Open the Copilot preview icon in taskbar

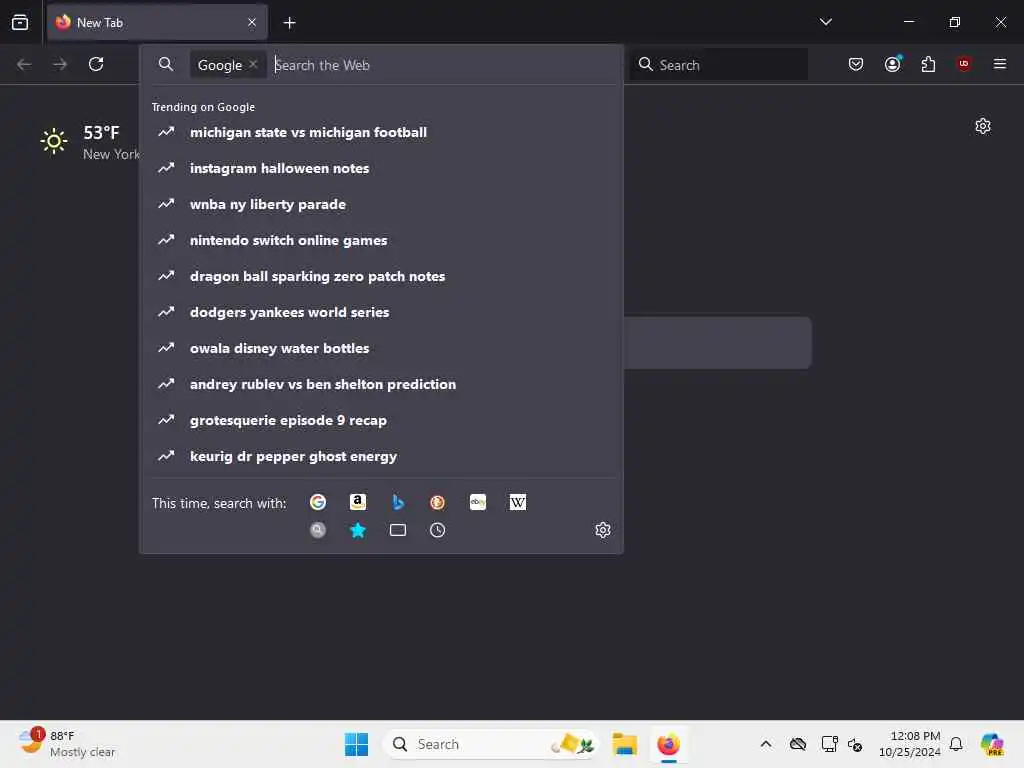tap(992, 744)
